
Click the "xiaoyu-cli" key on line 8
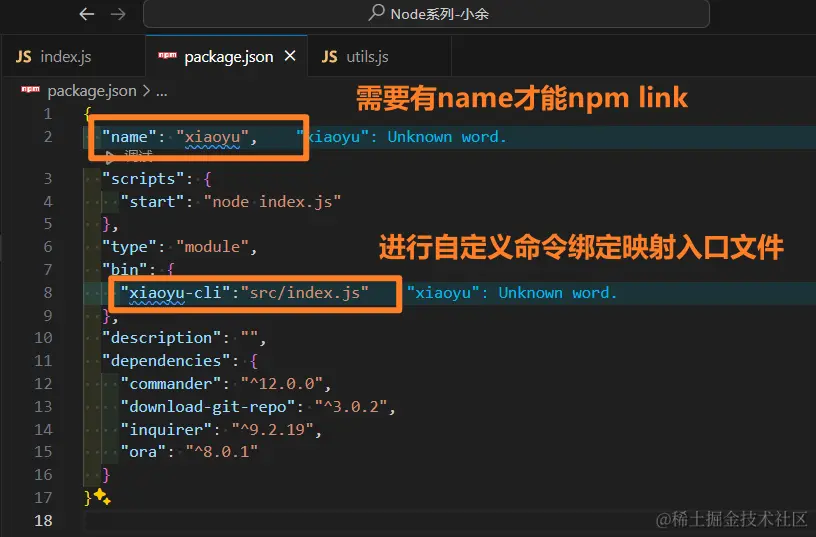point(175,293)
